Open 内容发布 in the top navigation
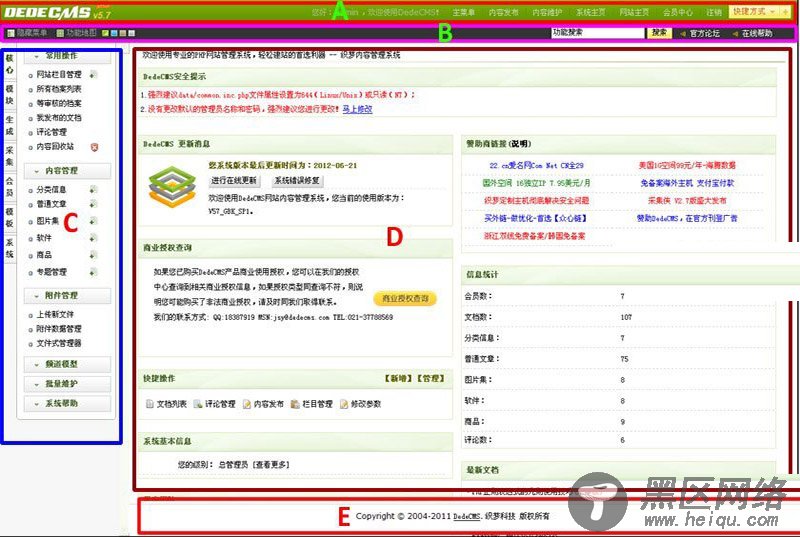 (504, 12)
